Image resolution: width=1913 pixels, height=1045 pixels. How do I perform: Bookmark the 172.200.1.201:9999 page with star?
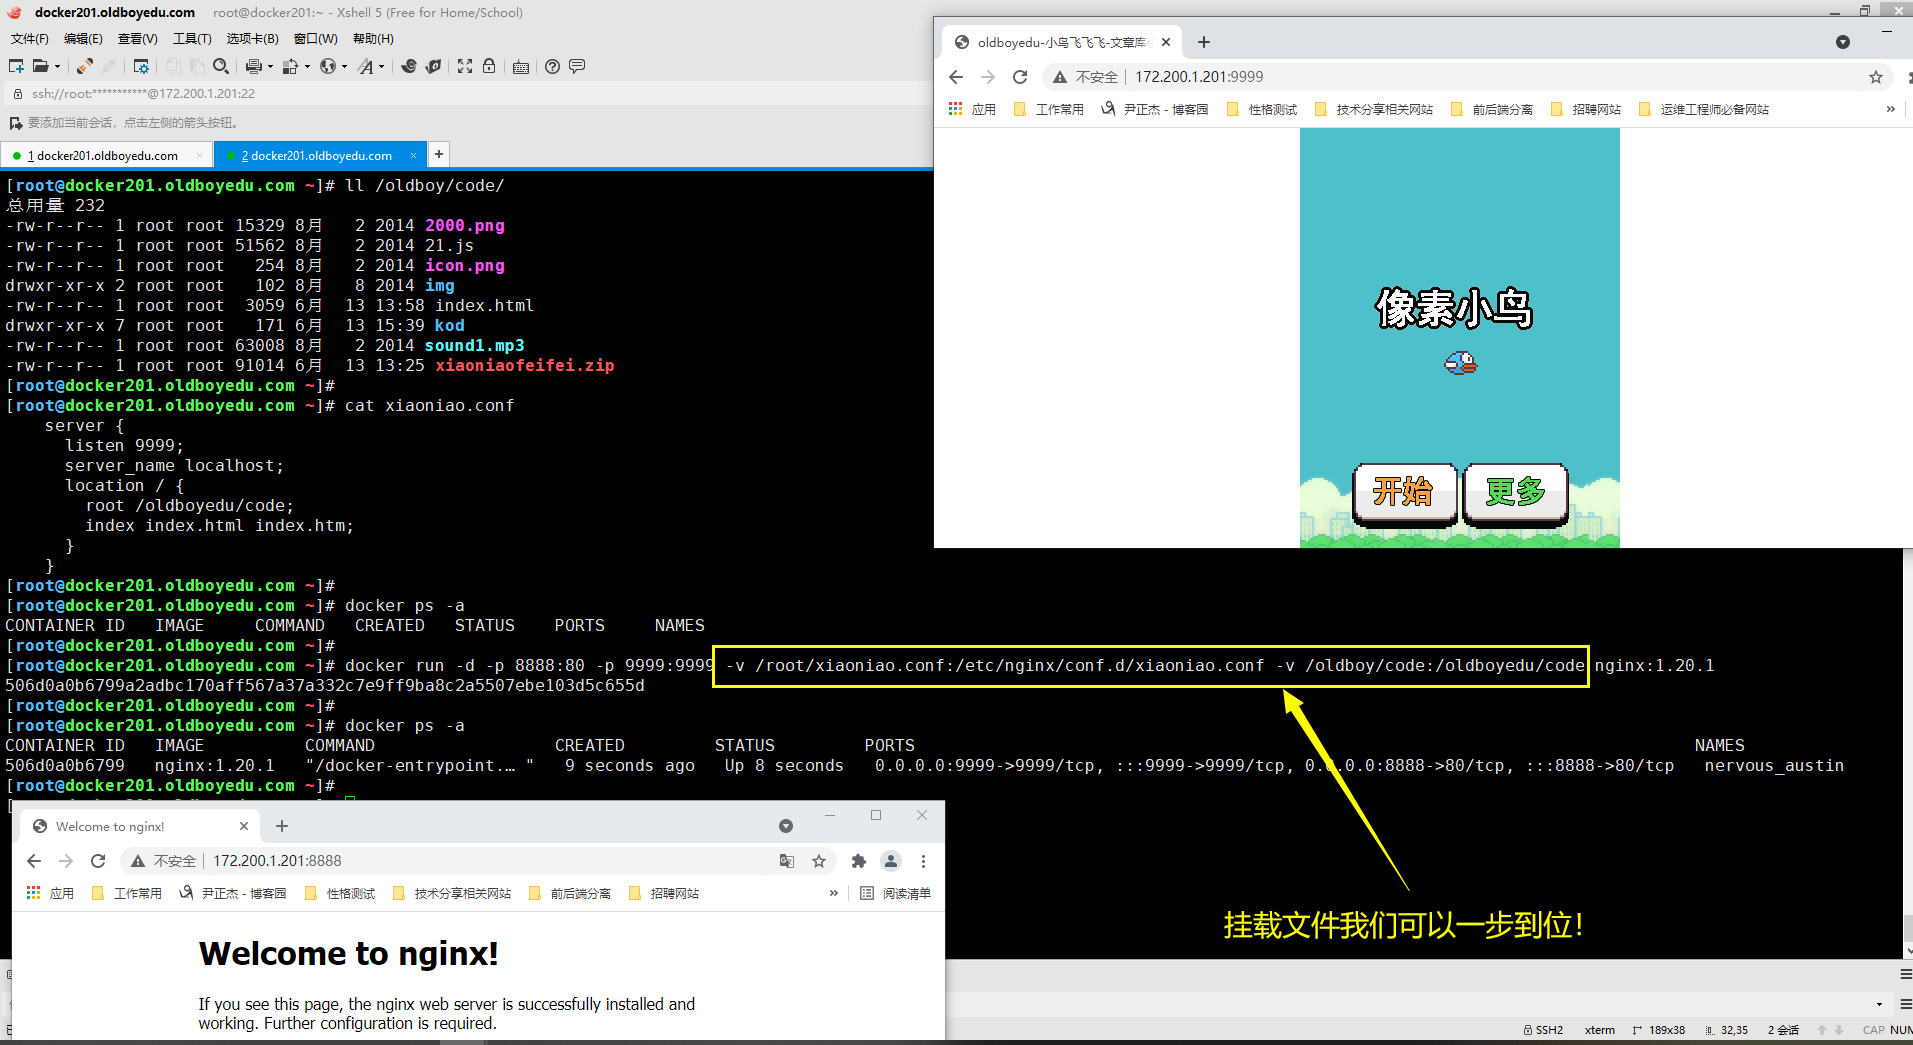click(x=1875, y=77)
